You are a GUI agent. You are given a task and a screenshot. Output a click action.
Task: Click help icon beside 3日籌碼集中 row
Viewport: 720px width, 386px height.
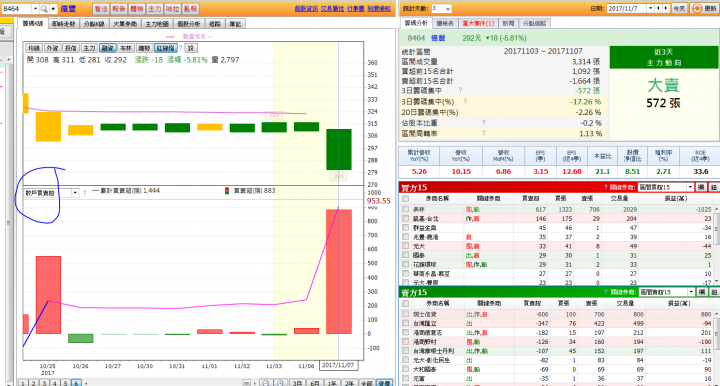tap(460, 90)
